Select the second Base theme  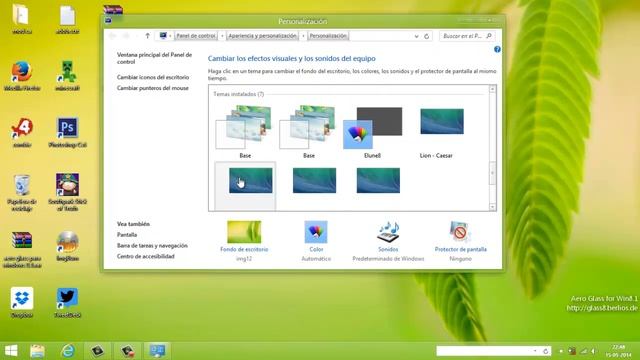click(x=309, y=131)
